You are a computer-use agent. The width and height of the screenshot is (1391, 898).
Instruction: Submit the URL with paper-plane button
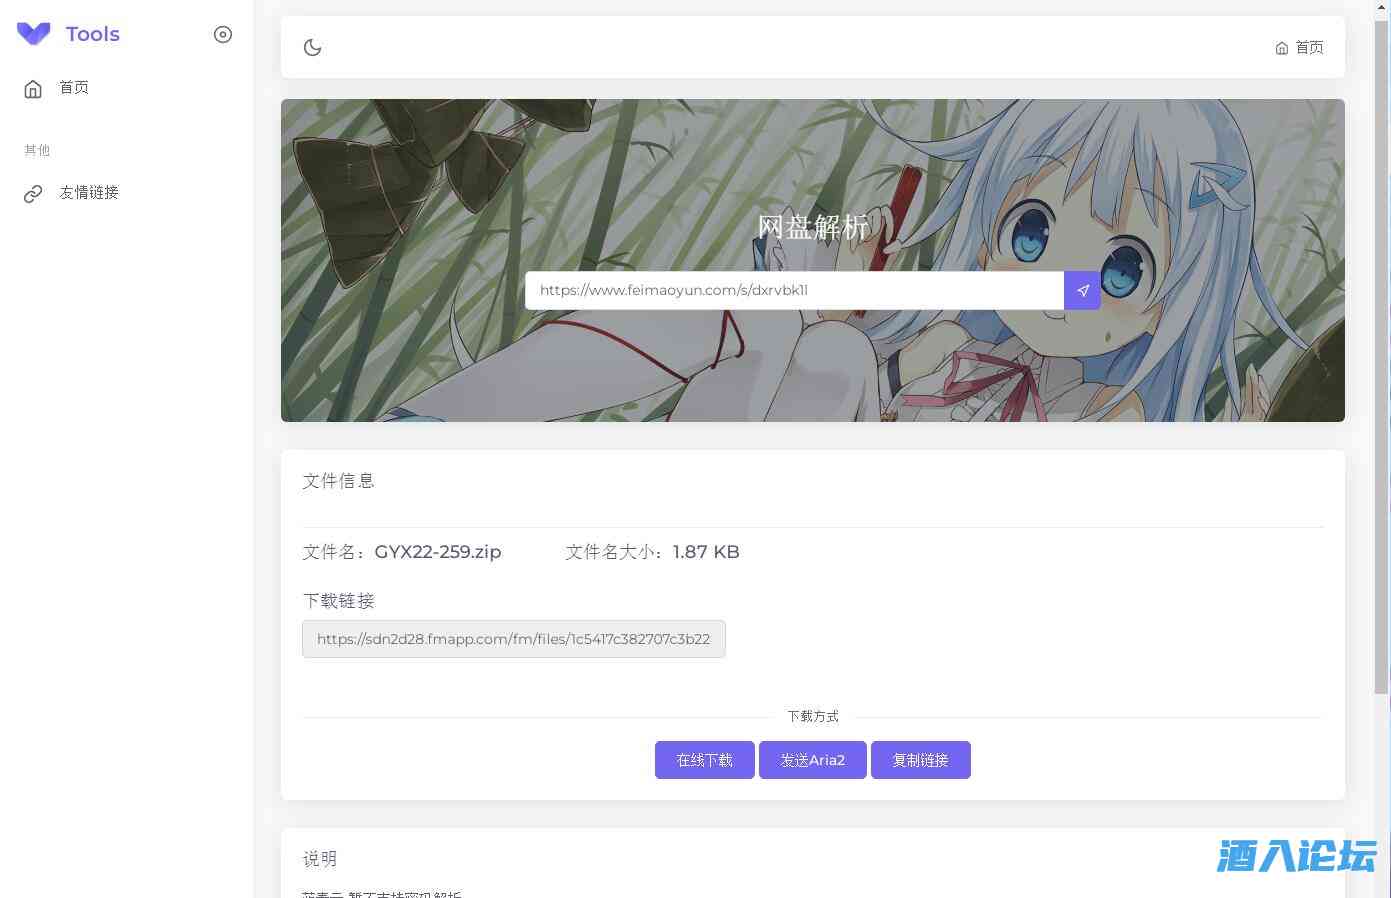1082,290
